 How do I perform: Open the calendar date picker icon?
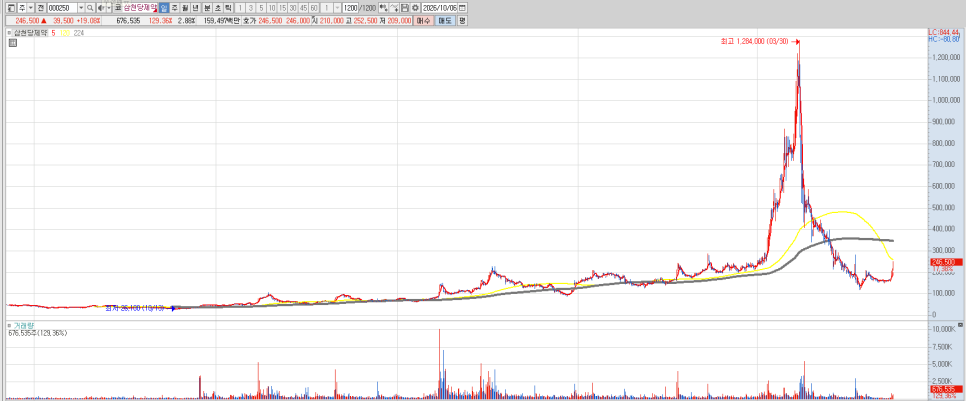point(462,8)
